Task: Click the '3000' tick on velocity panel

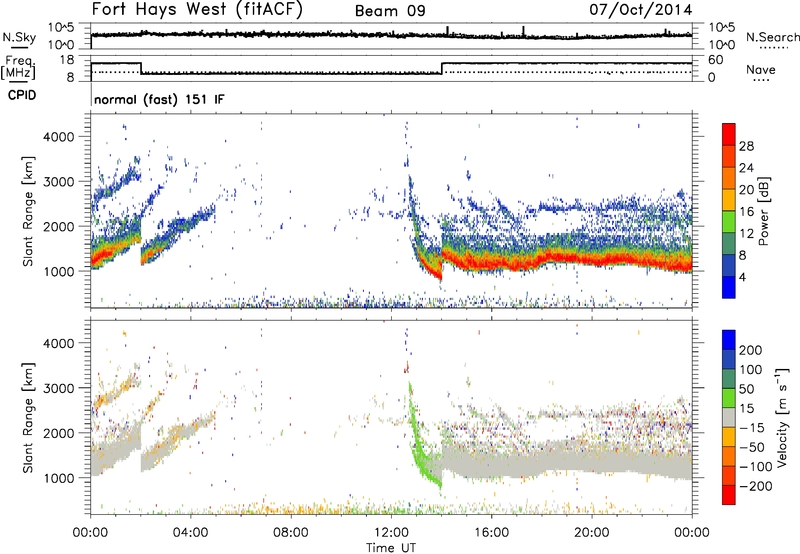Action: pos(59,388)
